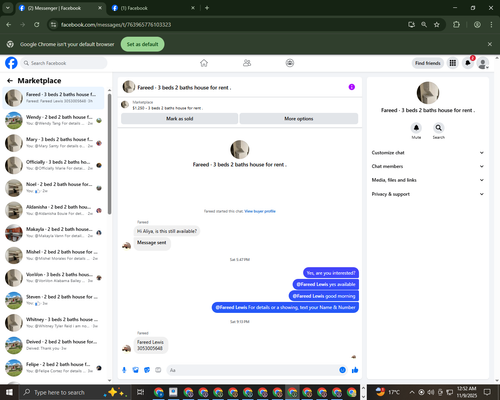Open the Makayla 2 bed 2 bath chat
This screenshot has height=400, width=500.
pos(53,232)
